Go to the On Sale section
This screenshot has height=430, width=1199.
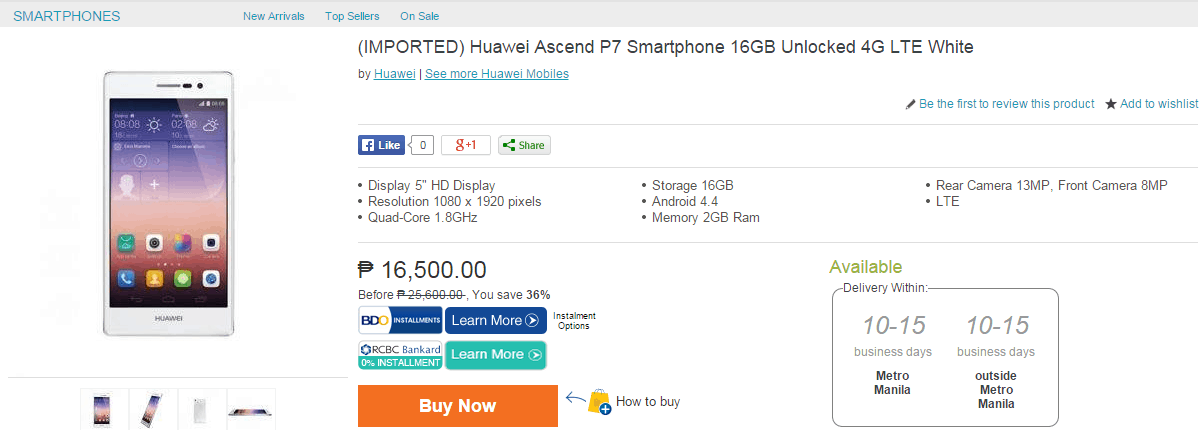[419, 16]
